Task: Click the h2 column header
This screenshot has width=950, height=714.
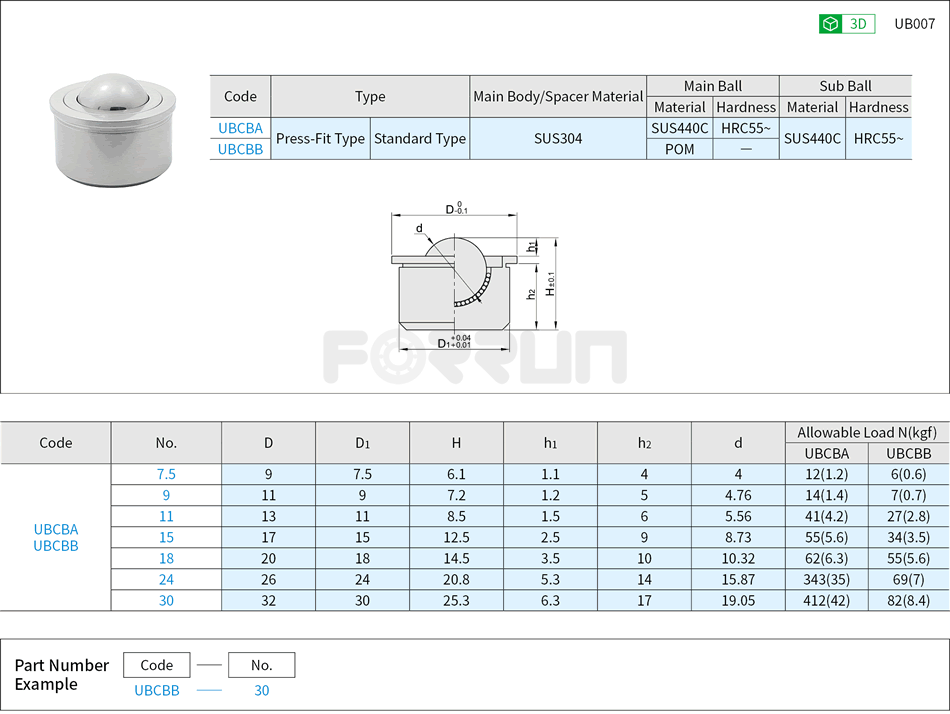Action: point(644,443)
